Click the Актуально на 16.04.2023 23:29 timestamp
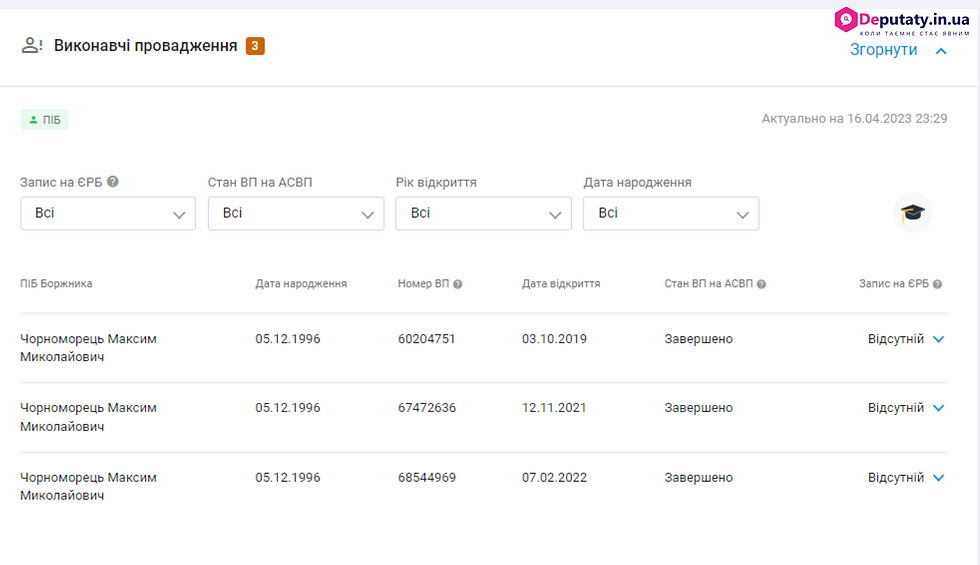This screenshot has width=980, height=565. pos(854,119)
